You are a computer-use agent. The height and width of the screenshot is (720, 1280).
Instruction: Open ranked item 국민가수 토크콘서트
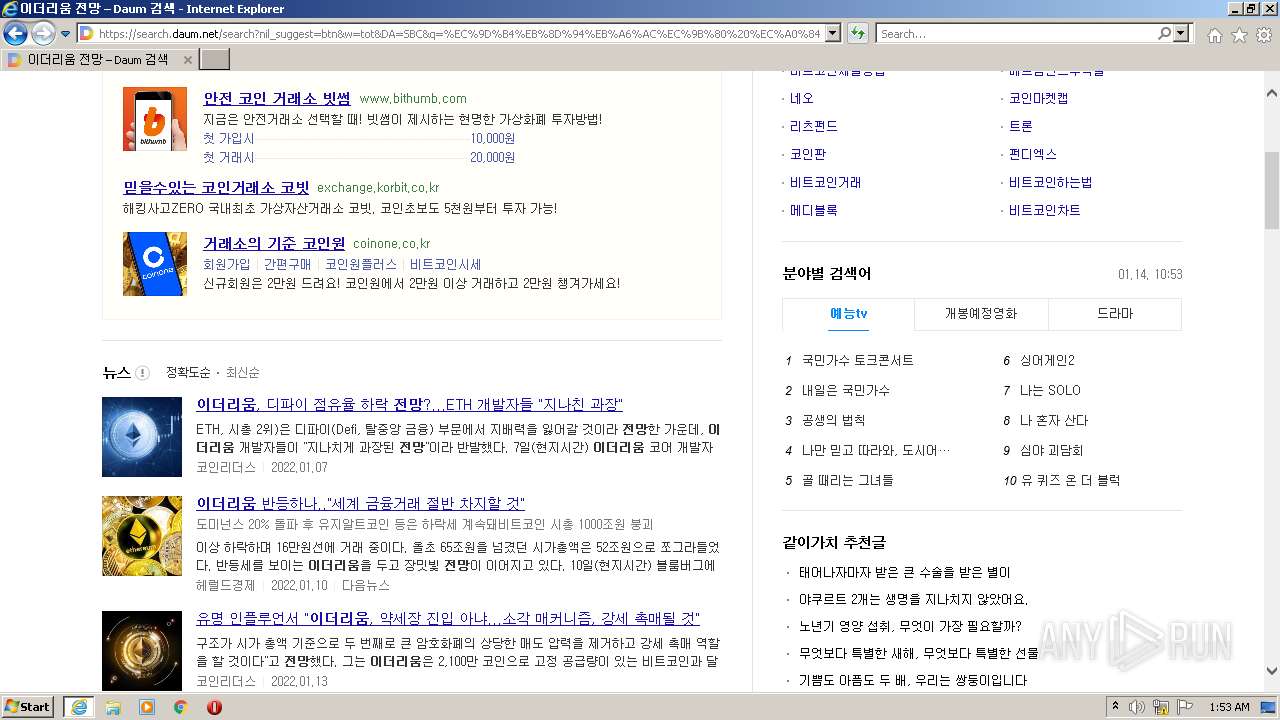[x=858, y=360]
